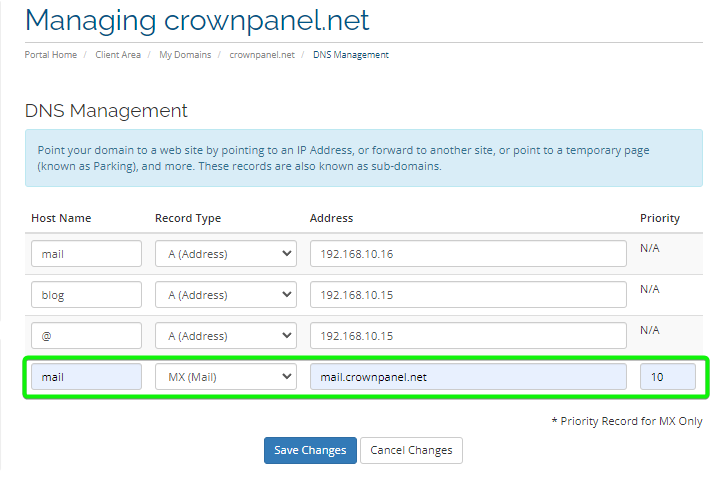Focus the @ host name field
The height and width of the screenshot is (483, 727).
coord(86,336)
